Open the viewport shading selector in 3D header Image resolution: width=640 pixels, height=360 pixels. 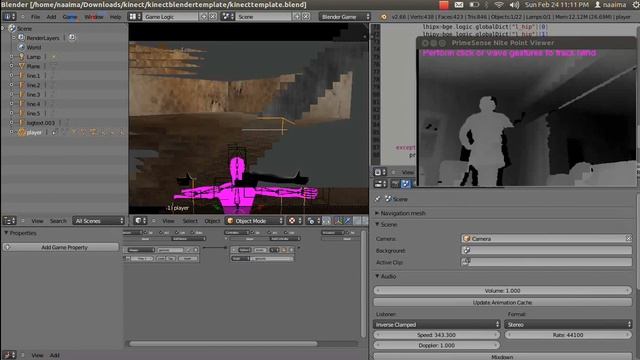point(294,221)
